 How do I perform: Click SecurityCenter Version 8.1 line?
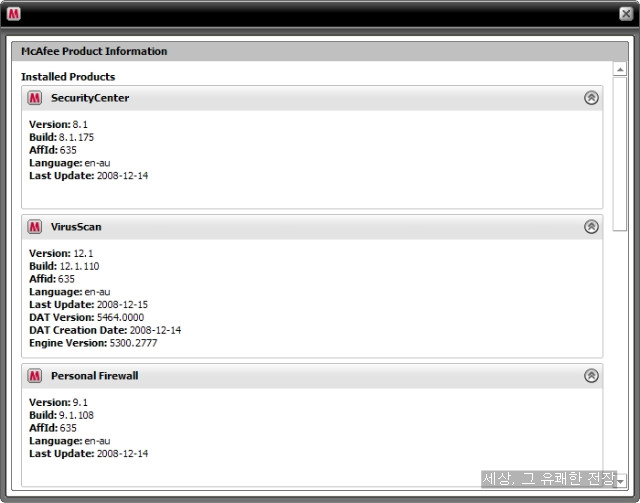point(58,124)
